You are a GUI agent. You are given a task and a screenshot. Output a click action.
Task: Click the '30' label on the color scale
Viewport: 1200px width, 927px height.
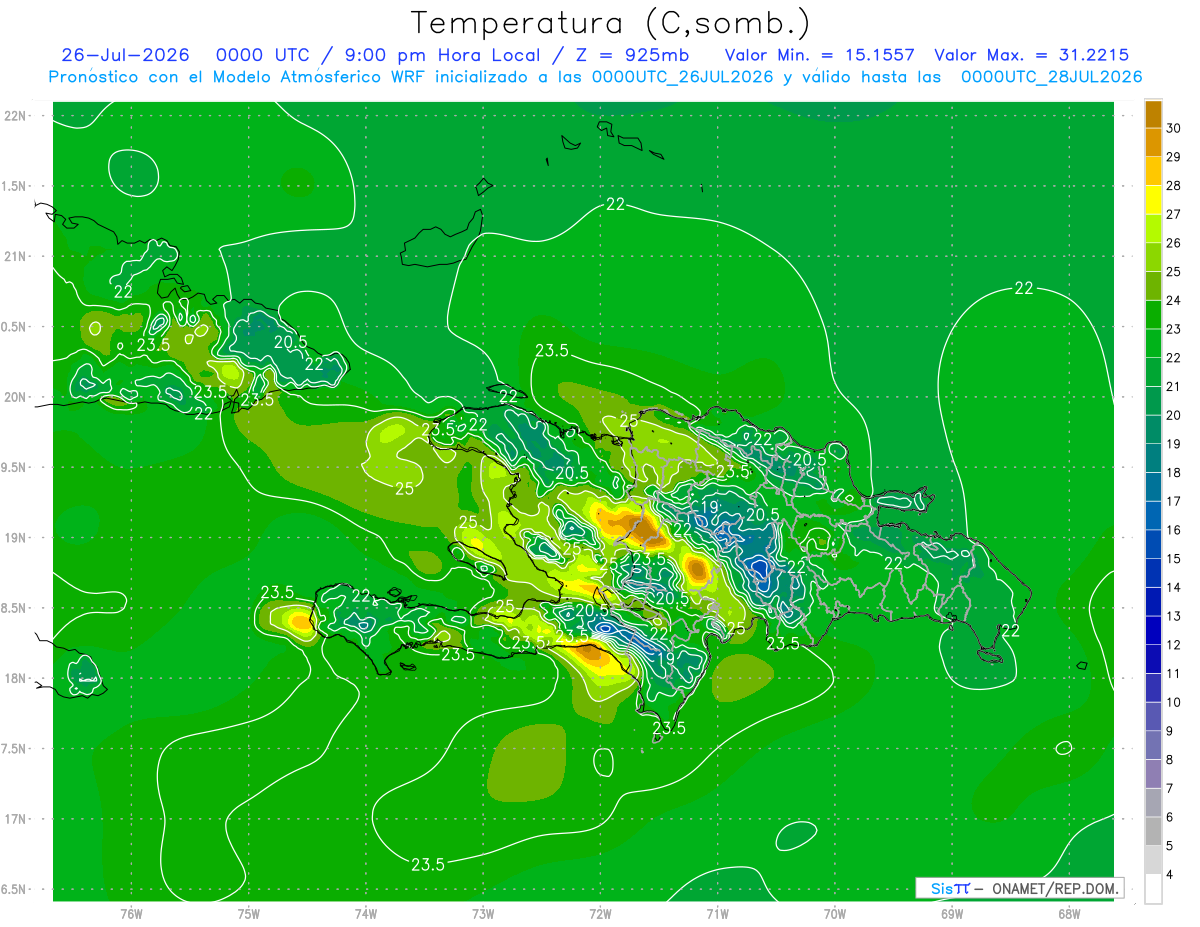[1173, 128]
